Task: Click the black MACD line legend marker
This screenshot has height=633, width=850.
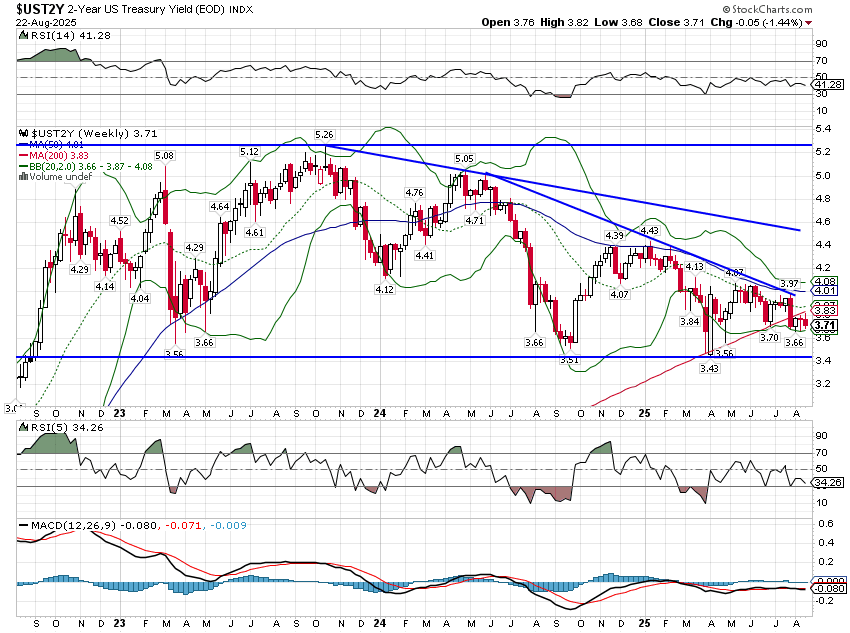Action: tap(23, 525)
